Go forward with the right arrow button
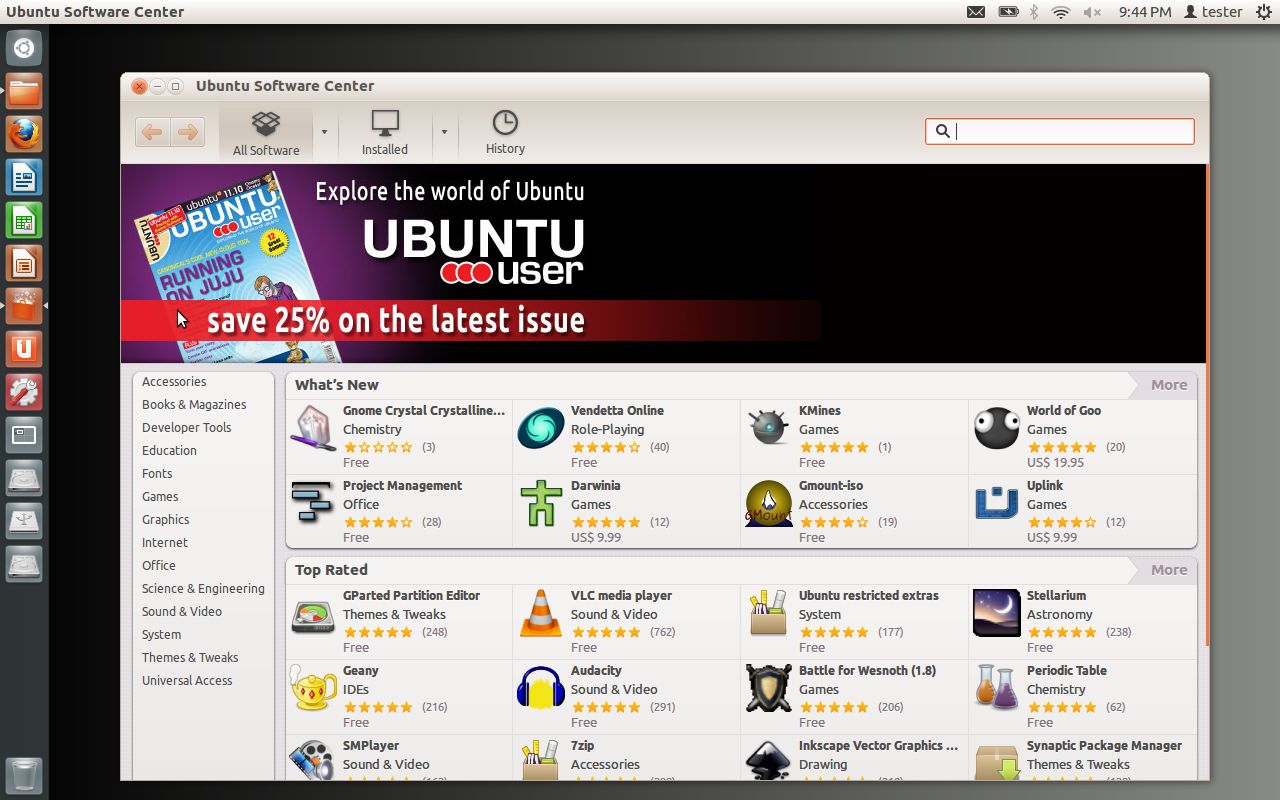 (187, 132)
